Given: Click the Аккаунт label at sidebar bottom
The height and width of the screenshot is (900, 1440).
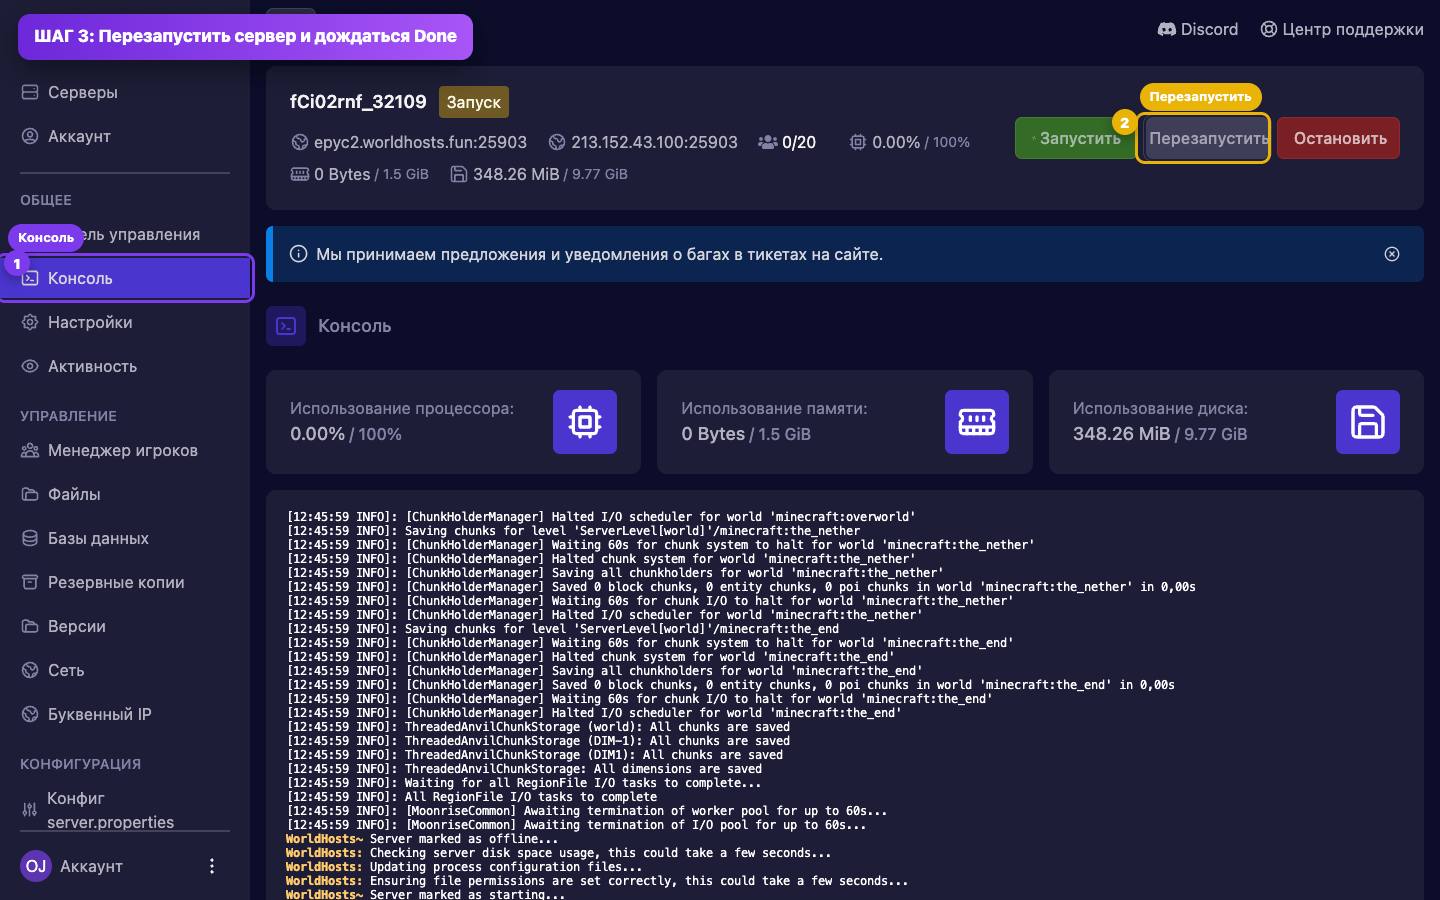Looking at the screenshot, I should [91, 866].
